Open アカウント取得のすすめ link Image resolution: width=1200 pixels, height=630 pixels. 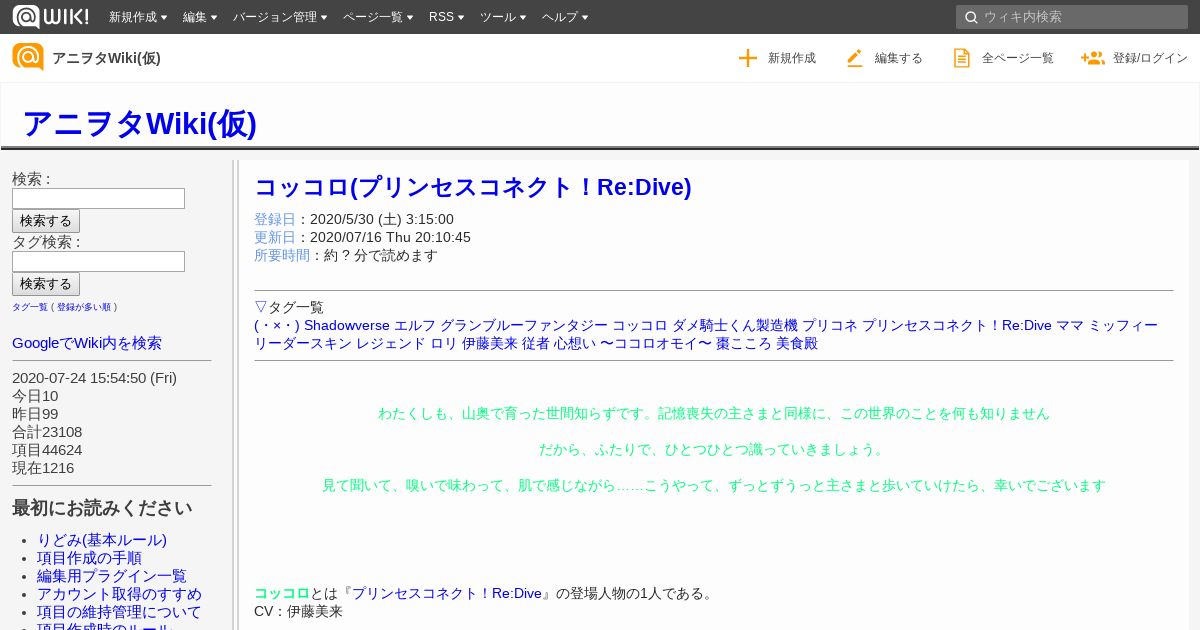[119, 594]
